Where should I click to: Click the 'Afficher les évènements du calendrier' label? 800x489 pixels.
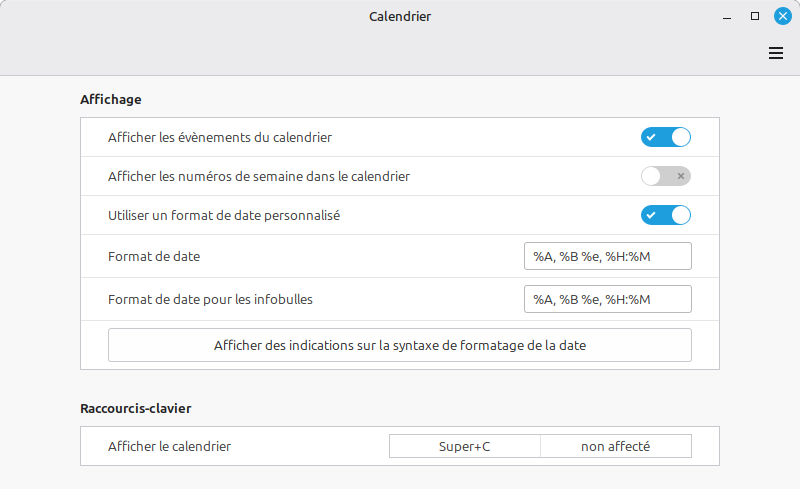pos(220,137)
